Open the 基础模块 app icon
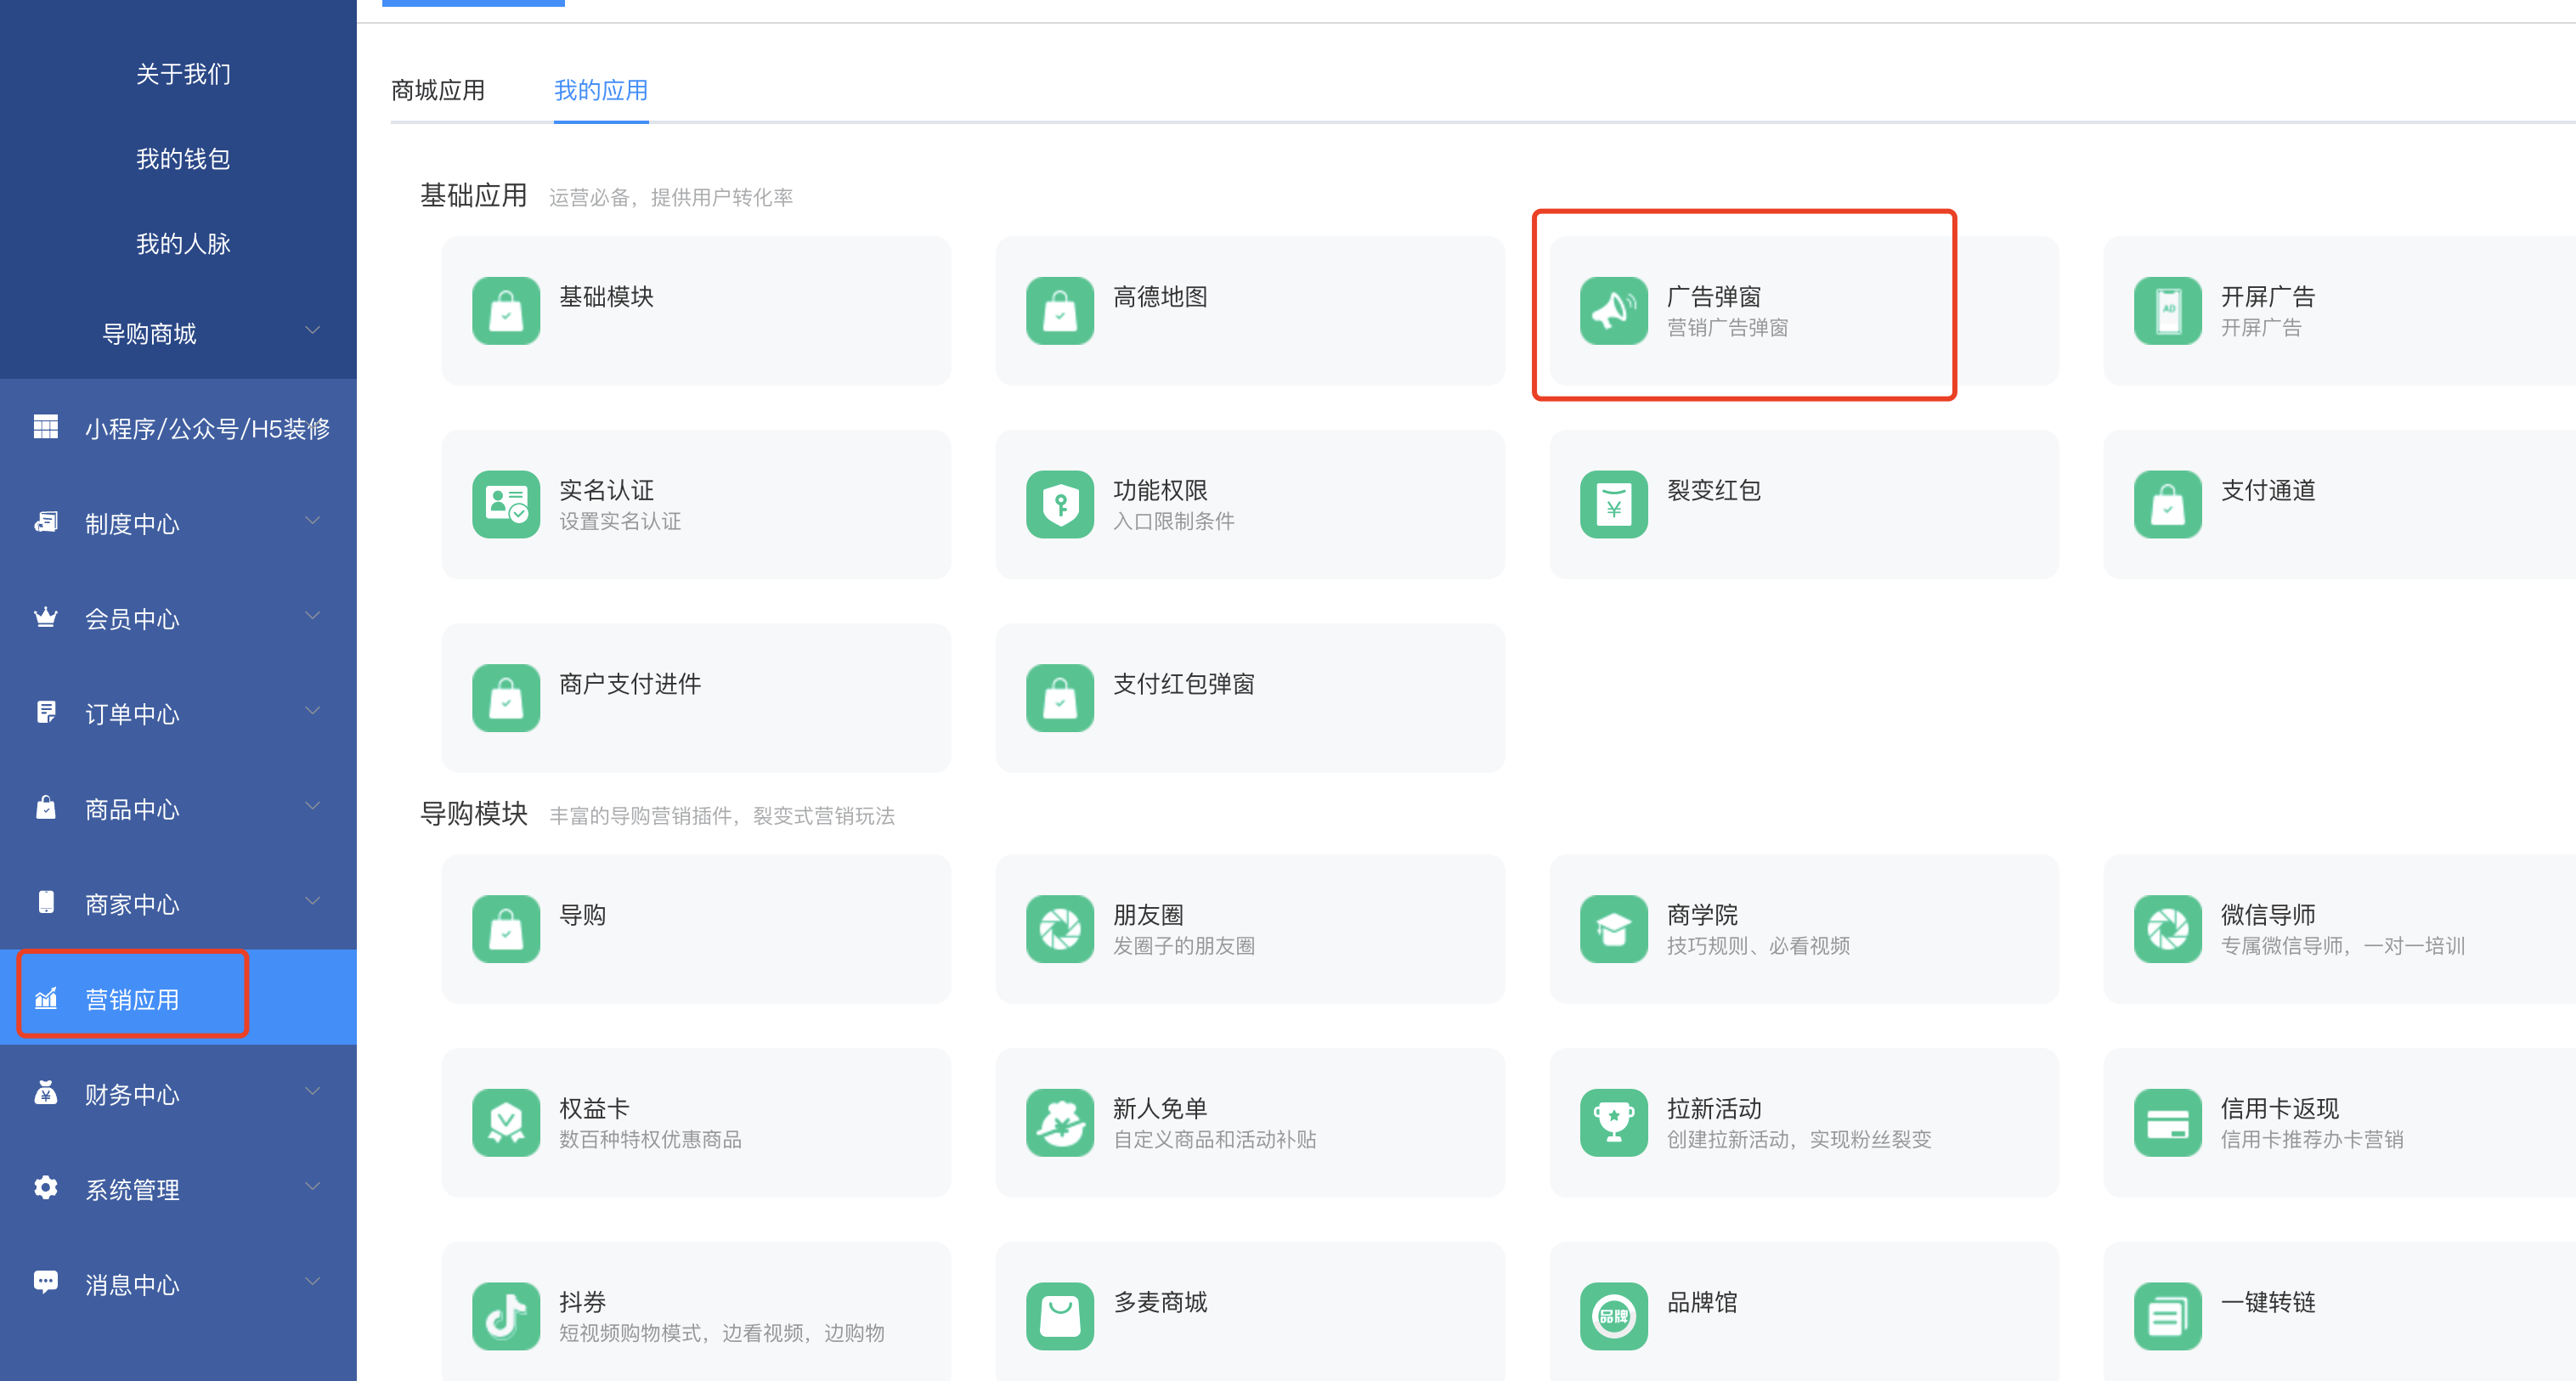2576x1381 pixels. 506,311
